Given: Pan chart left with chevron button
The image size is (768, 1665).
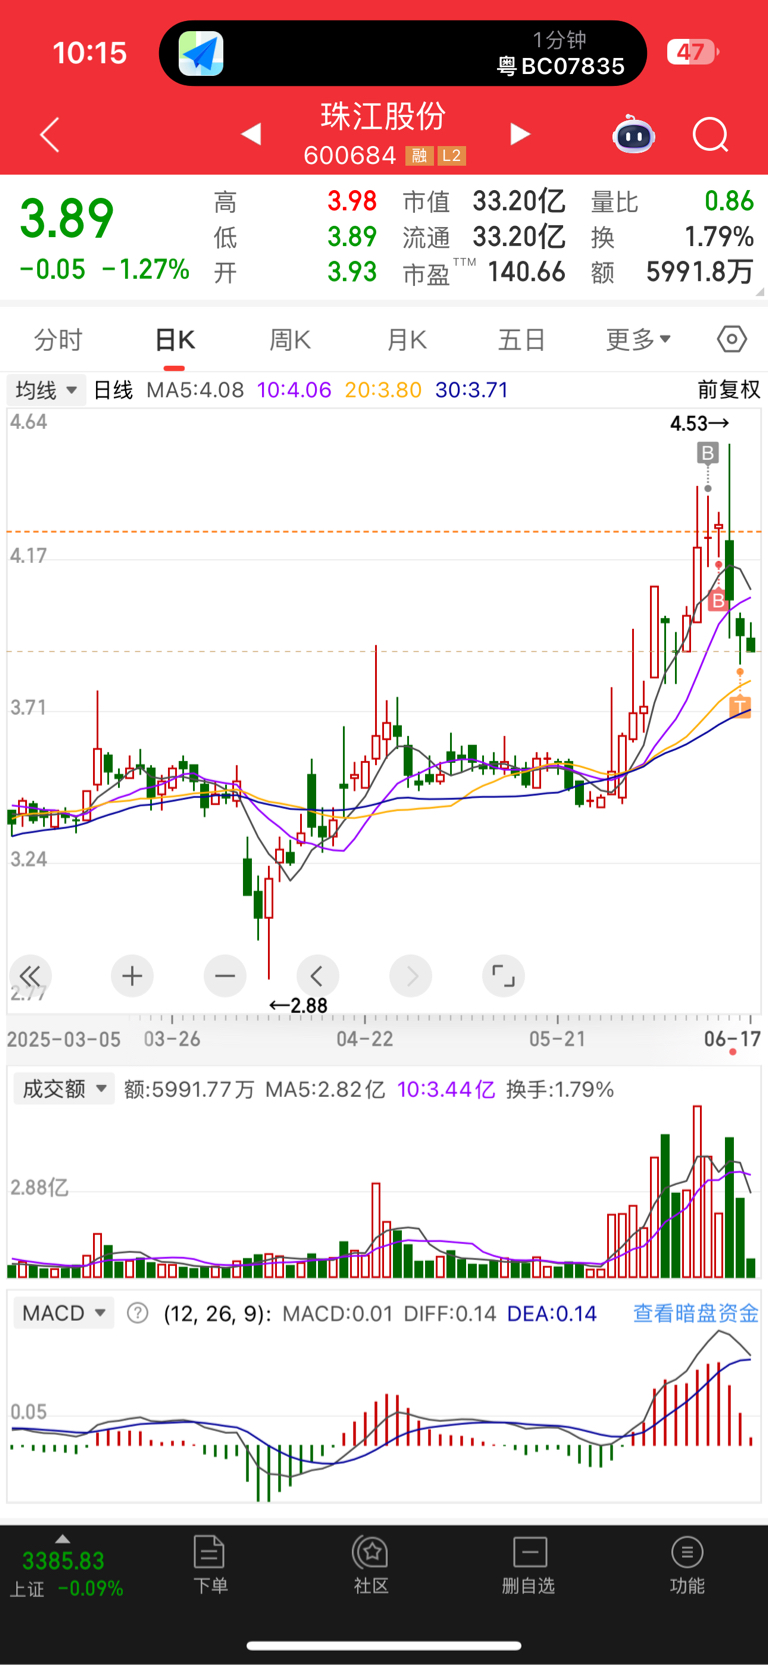Looking at the screenshot, I should point(318,976).
